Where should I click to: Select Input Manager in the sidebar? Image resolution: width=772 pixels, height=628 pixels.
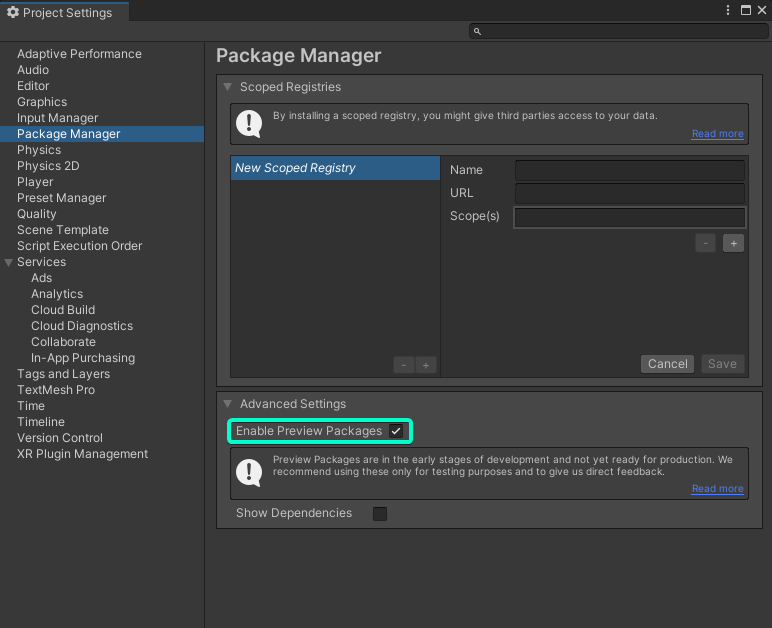[x=58, y=118]
